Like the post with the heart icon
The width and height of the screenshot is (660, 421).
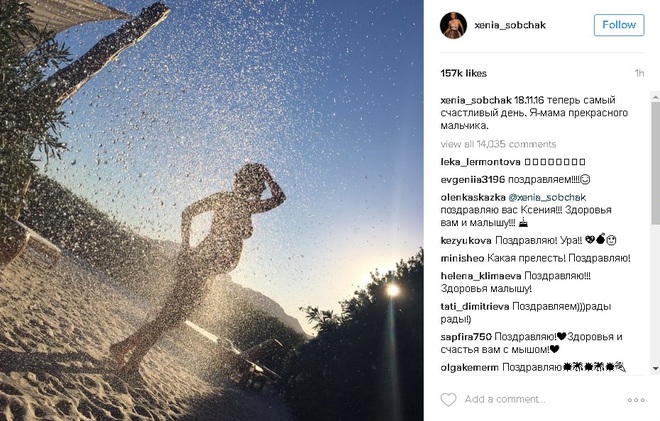(448, 399)
